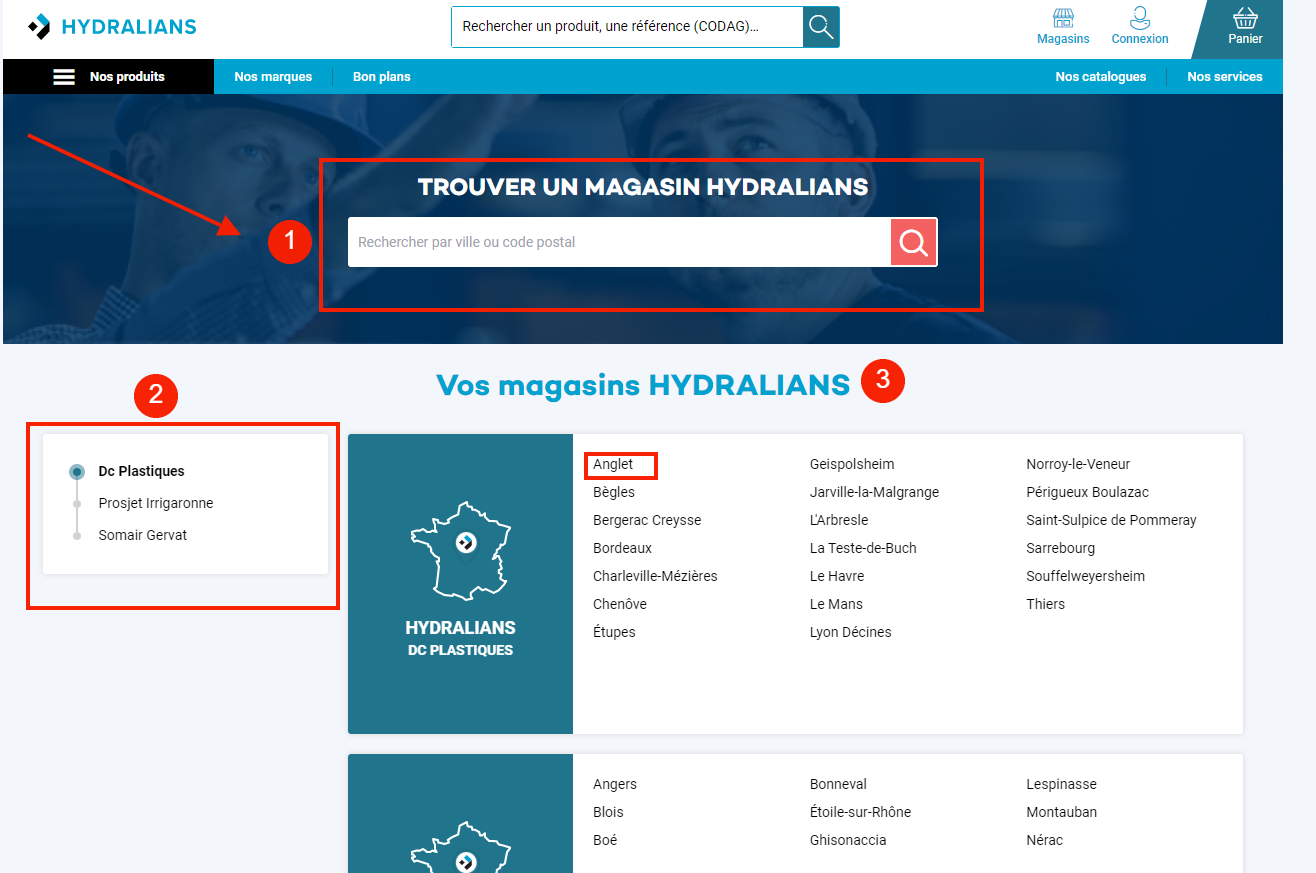Open the Hydralians logo home link
This screenshot has width=1316, height=873.
[112, 27]
